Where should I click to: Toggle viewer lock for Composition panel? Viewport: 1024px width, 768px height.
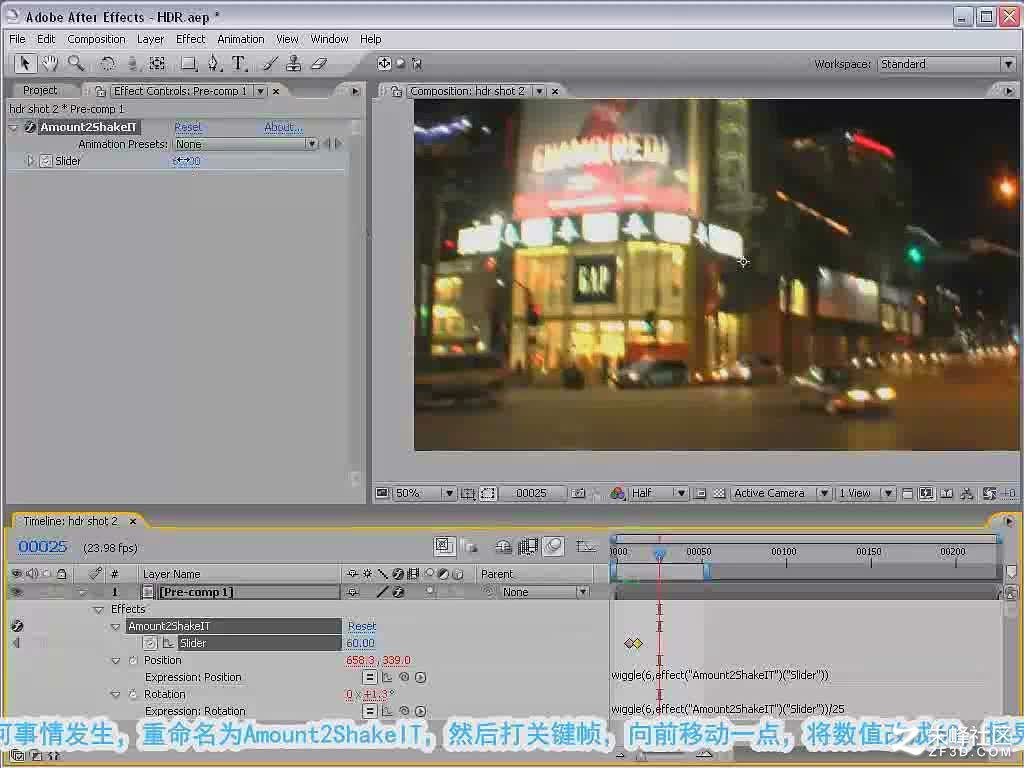pyautogui.click(x=396, y=91)
